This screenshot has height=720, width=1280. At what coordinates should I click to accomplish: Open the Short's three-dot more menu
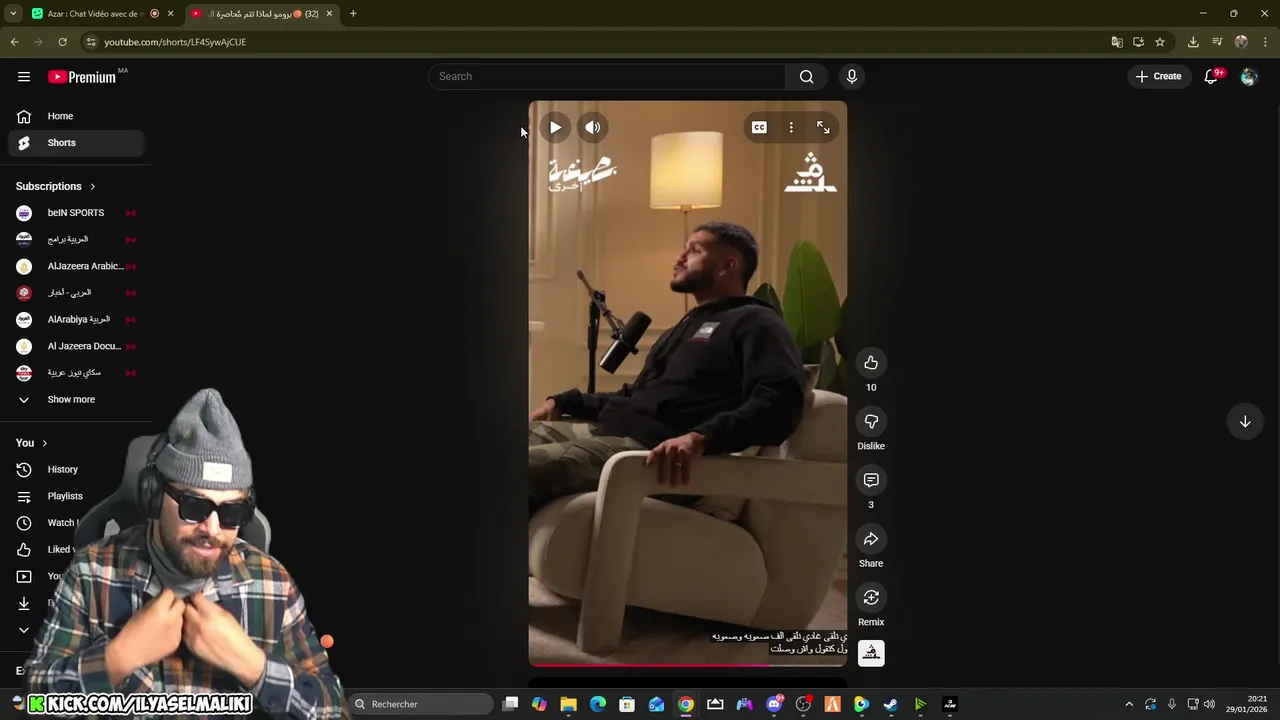pyautogui.click(x=791, y=127)
